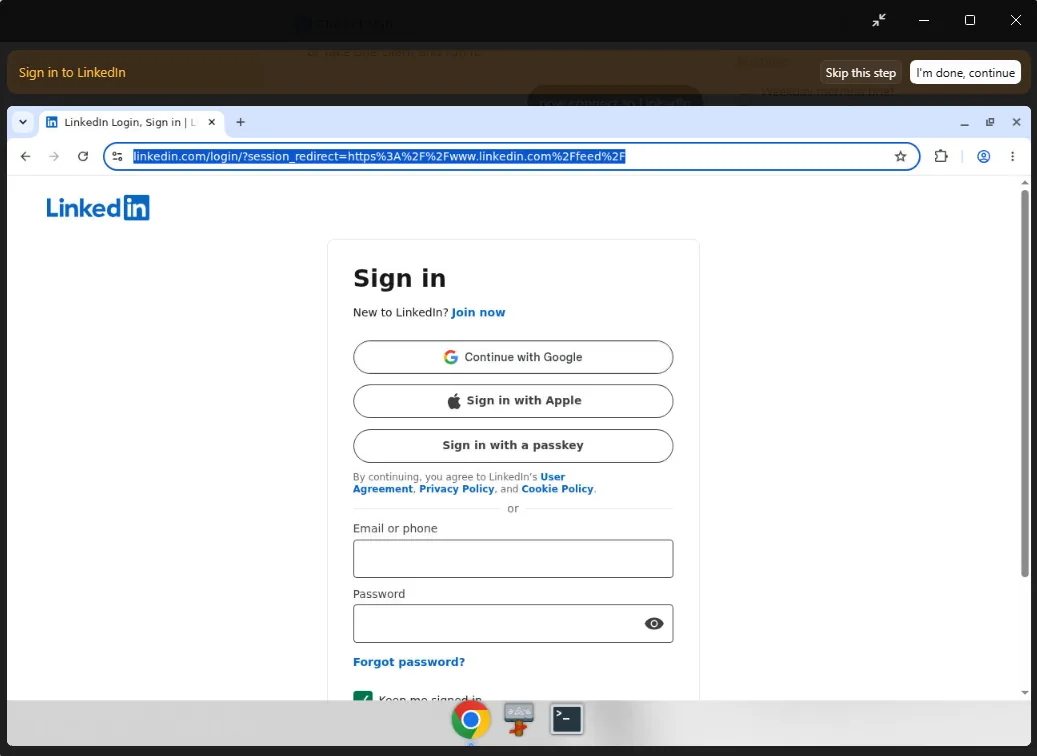
Task: Toggle the Keep me signed in checkbox
Action: 362,696
